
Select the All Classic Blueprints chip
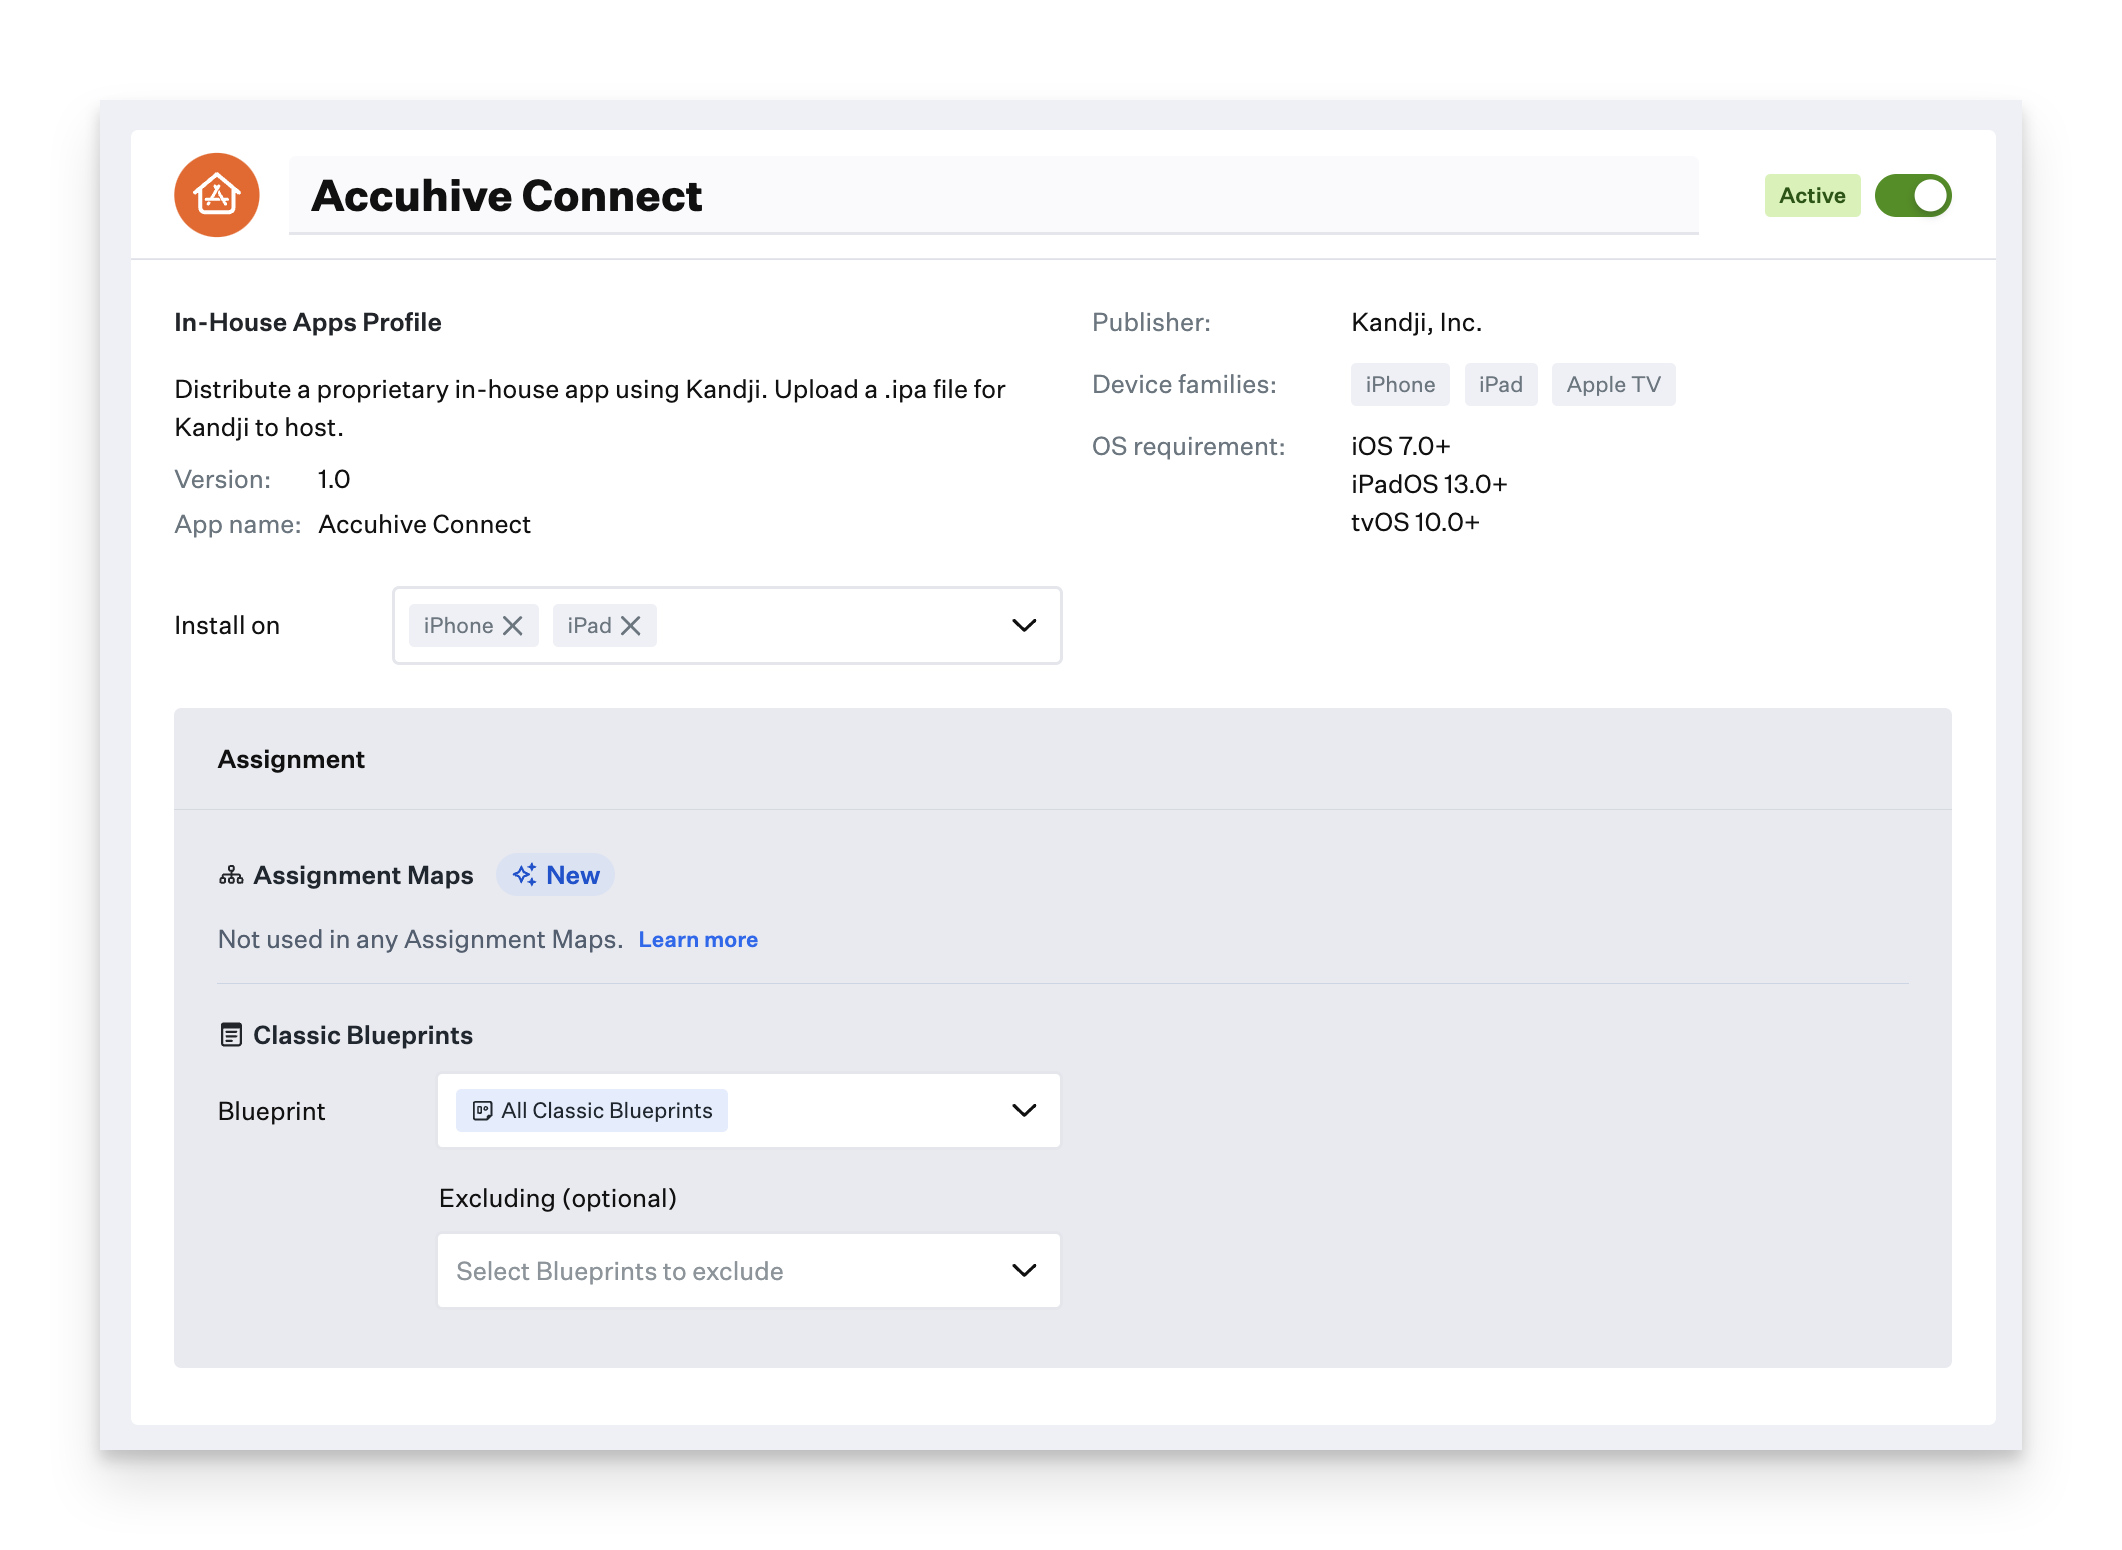pyautogui.click(x=606, y=1111)
